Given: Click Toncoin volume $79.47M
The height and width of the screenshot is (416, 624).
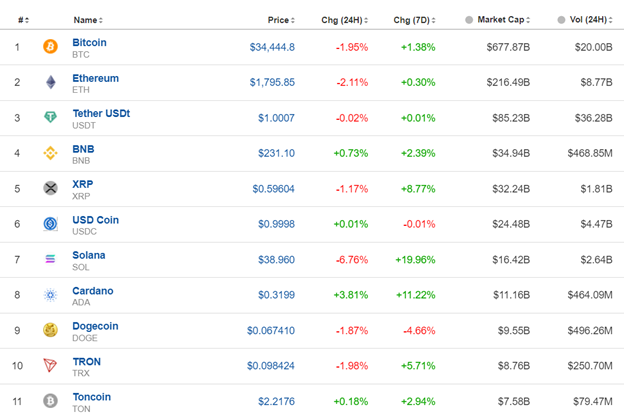Looking at the screenshot, I should point(593,401).
